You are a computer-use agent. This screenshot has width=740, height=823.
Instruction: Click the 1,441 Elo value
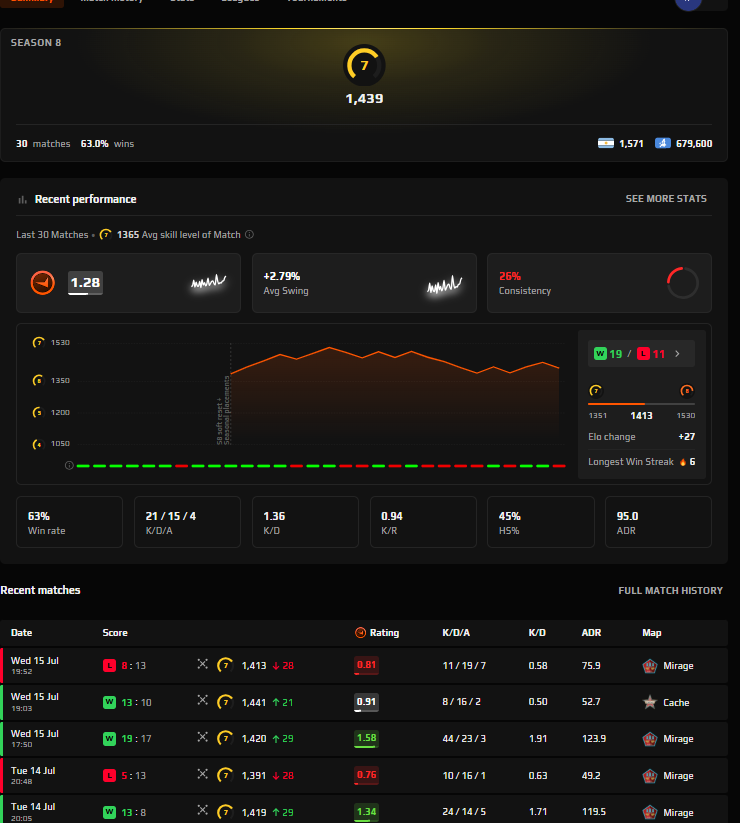tap(253, 702)
